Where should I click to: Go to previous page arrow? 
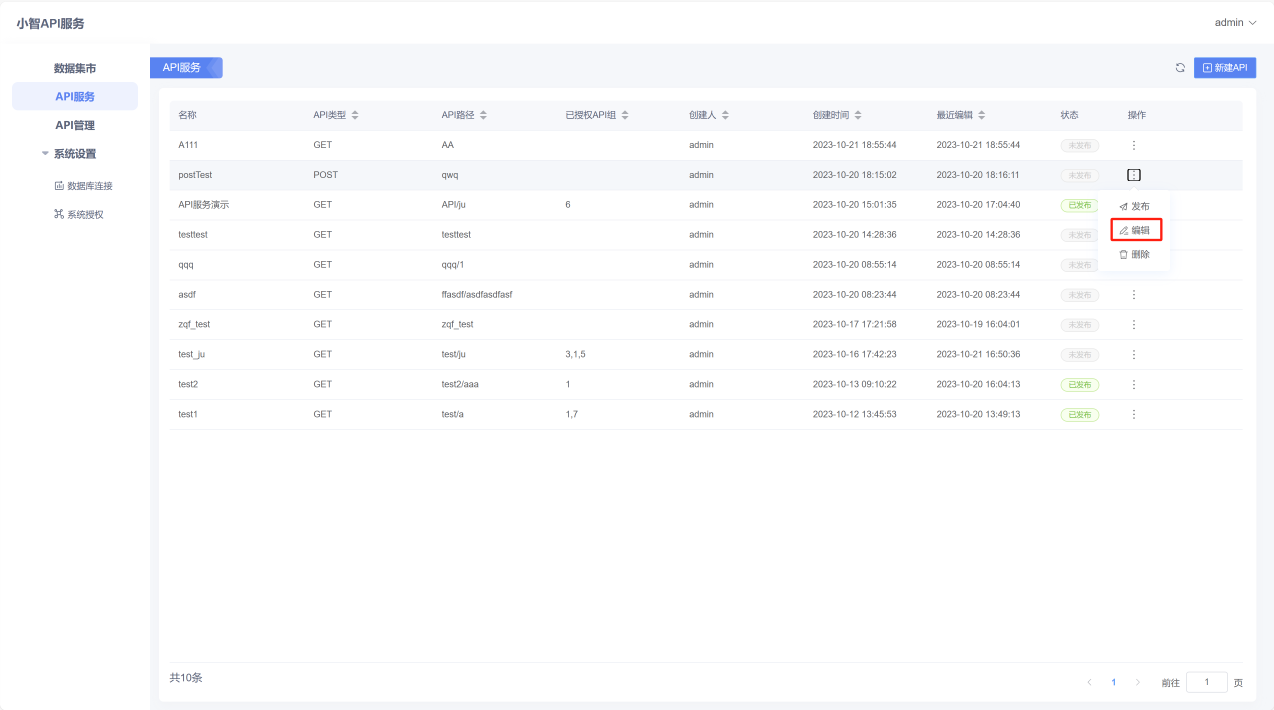point(1090,682)
